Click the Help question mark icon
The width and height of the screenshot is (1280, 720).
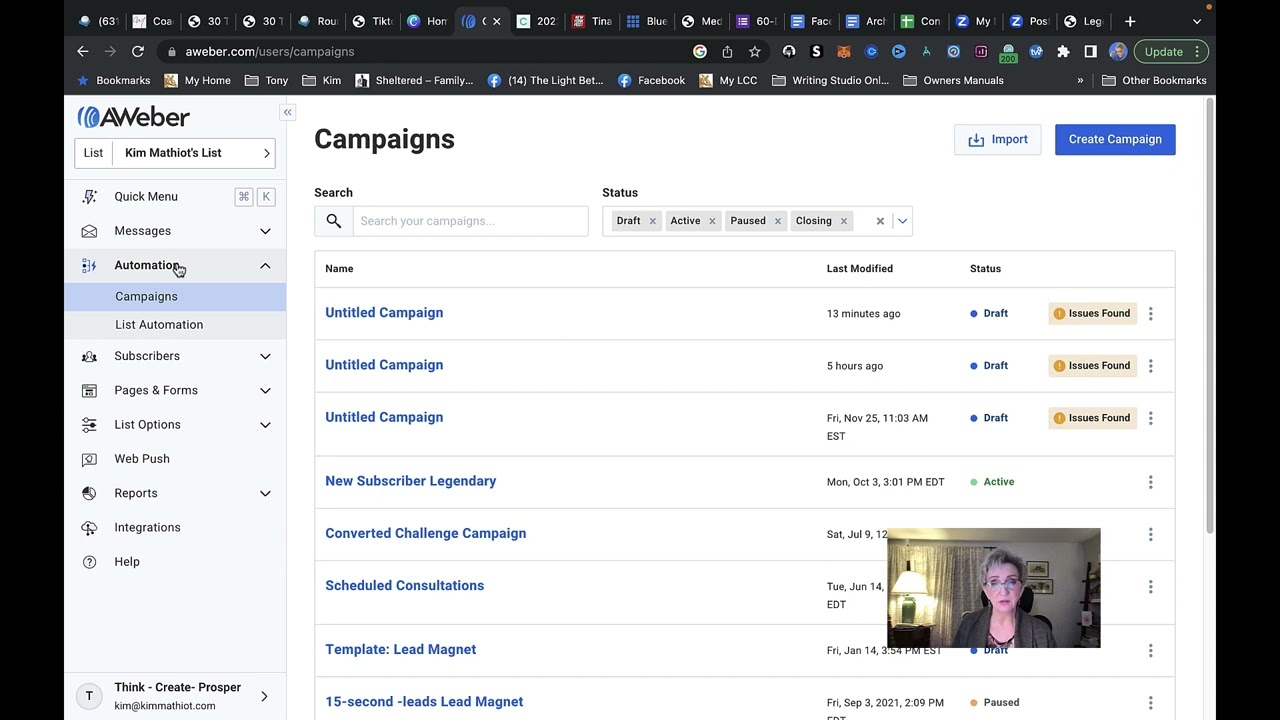click(x=89, y=562)
